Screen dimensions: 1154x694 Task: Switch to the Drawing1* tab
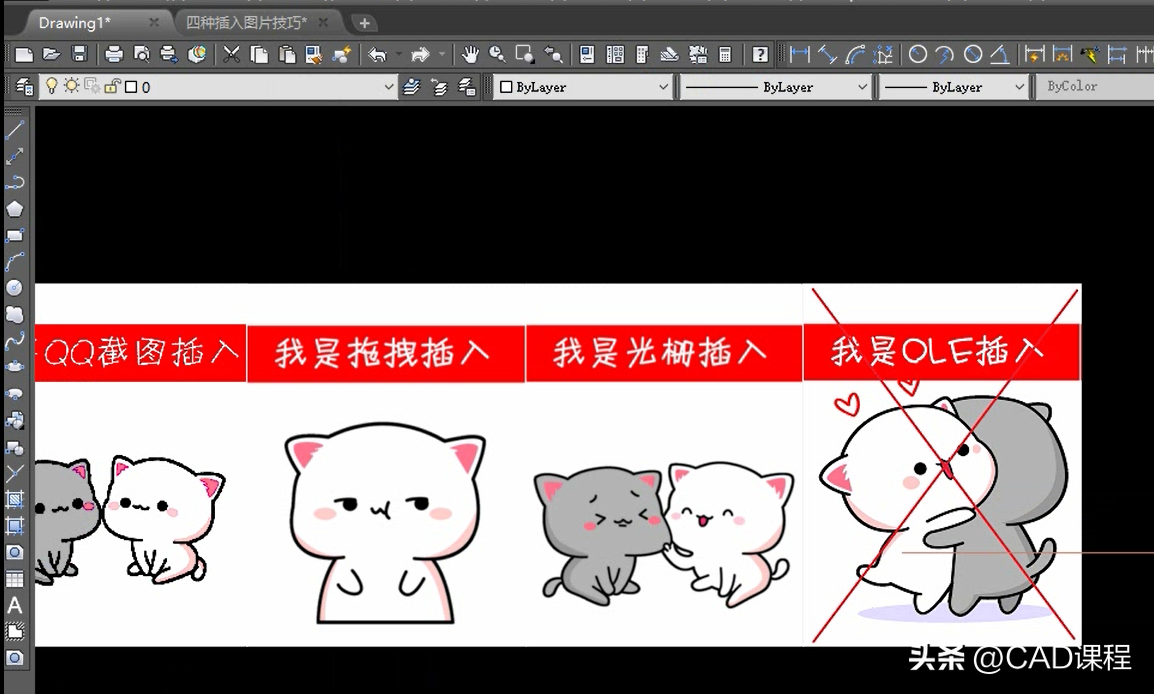tap(74, 23)
